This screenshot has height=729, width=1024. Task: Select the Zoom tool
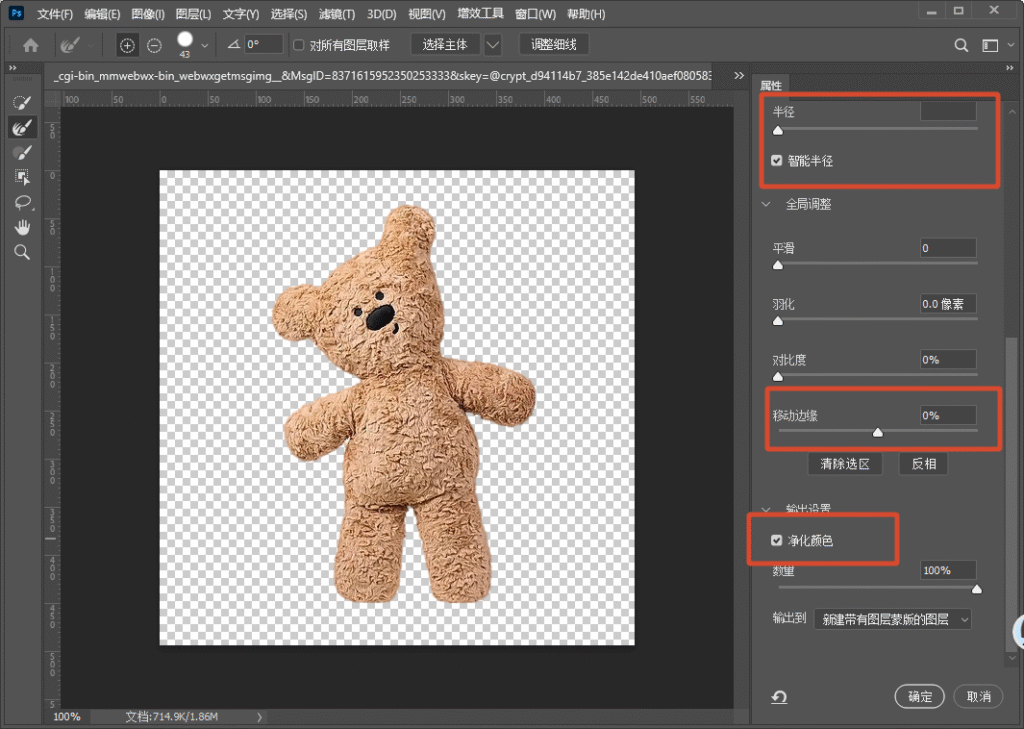click(x=22, y=252)
